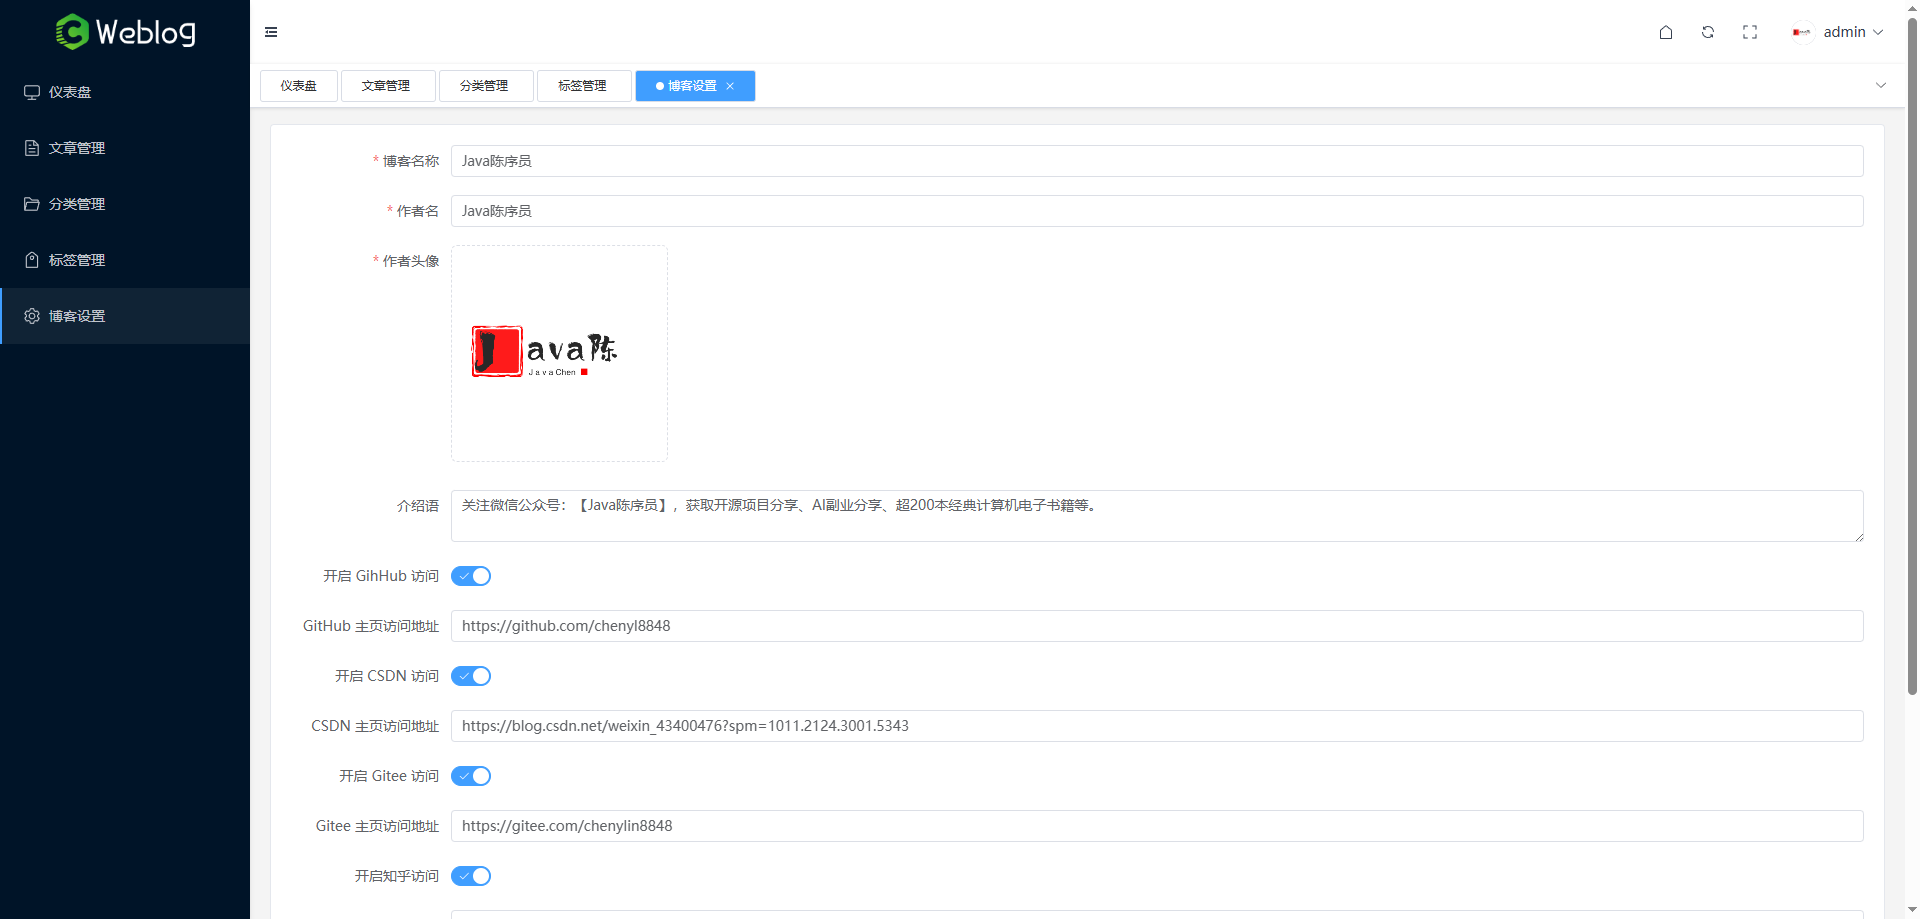Open 仪表盘 from the sidebar

coord(70,92)
